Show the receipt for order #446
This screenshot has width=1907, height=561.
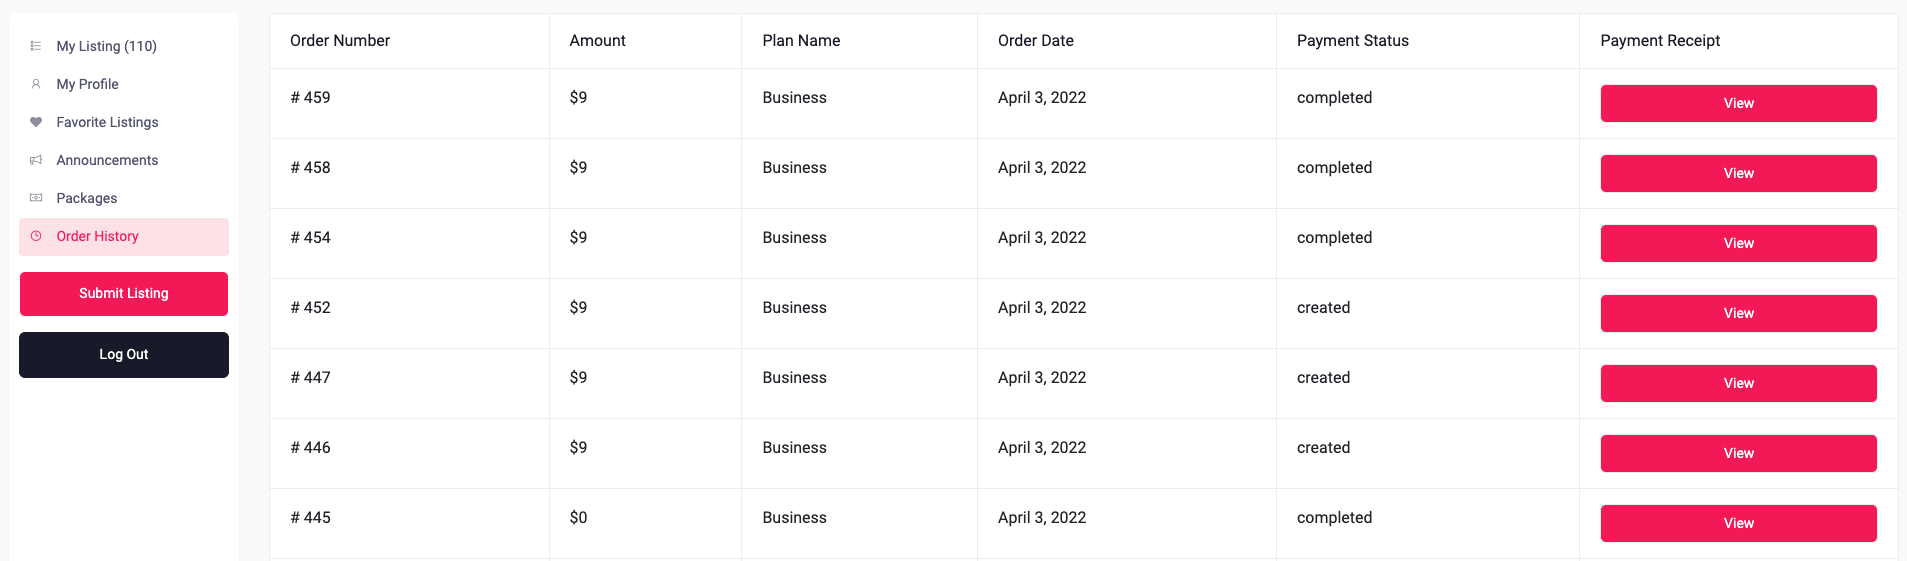click(x=1738, y=453)
